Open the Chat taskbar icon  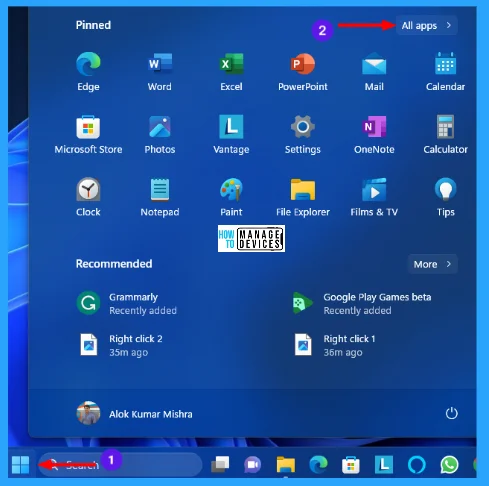point(253,464)
